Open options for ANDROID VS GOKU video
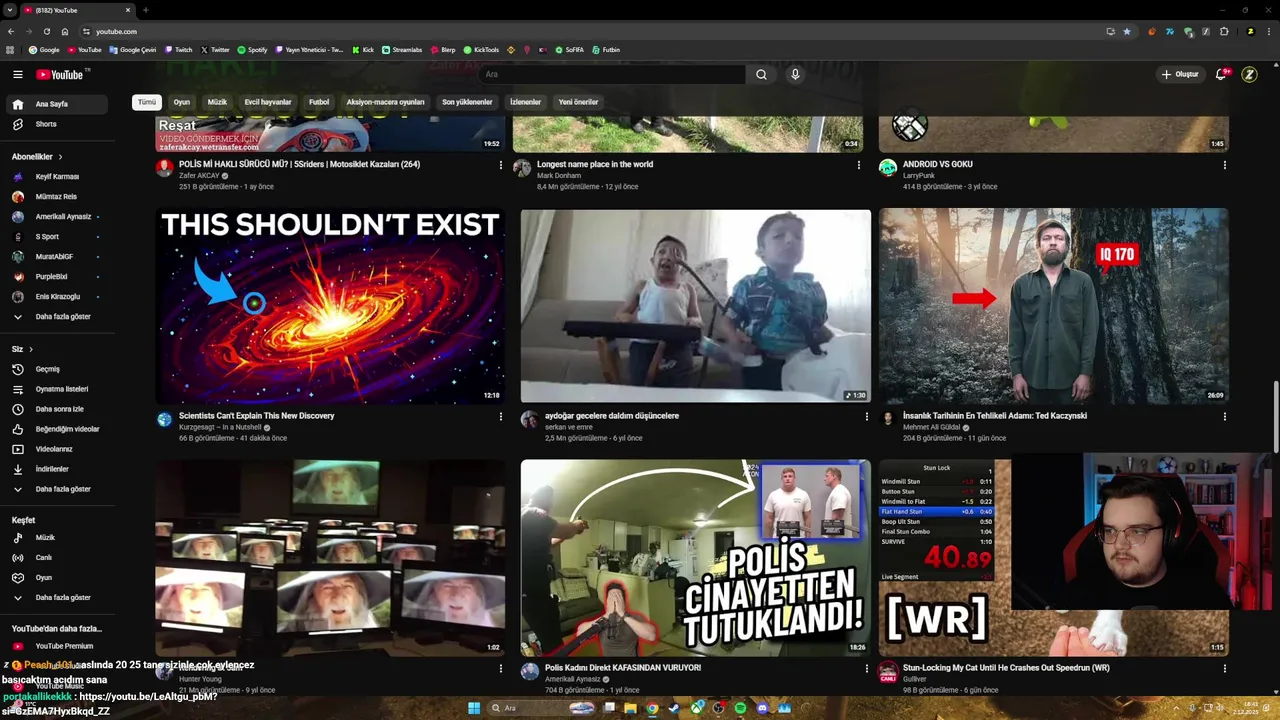The height and width of the screenshot is (720, 1280). pyautogui.click(x=1225, y=165)
